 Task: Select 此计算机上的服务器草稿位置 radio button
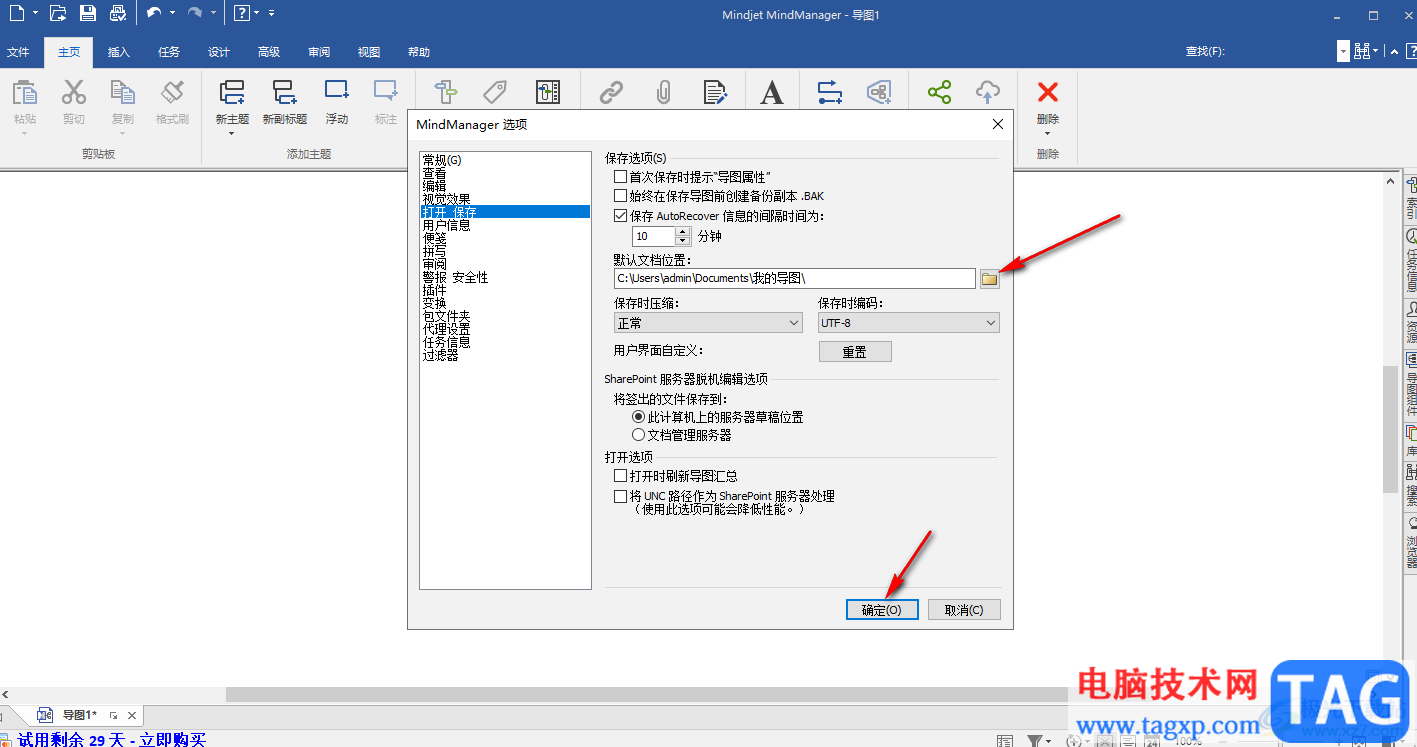tap(639, 417)
